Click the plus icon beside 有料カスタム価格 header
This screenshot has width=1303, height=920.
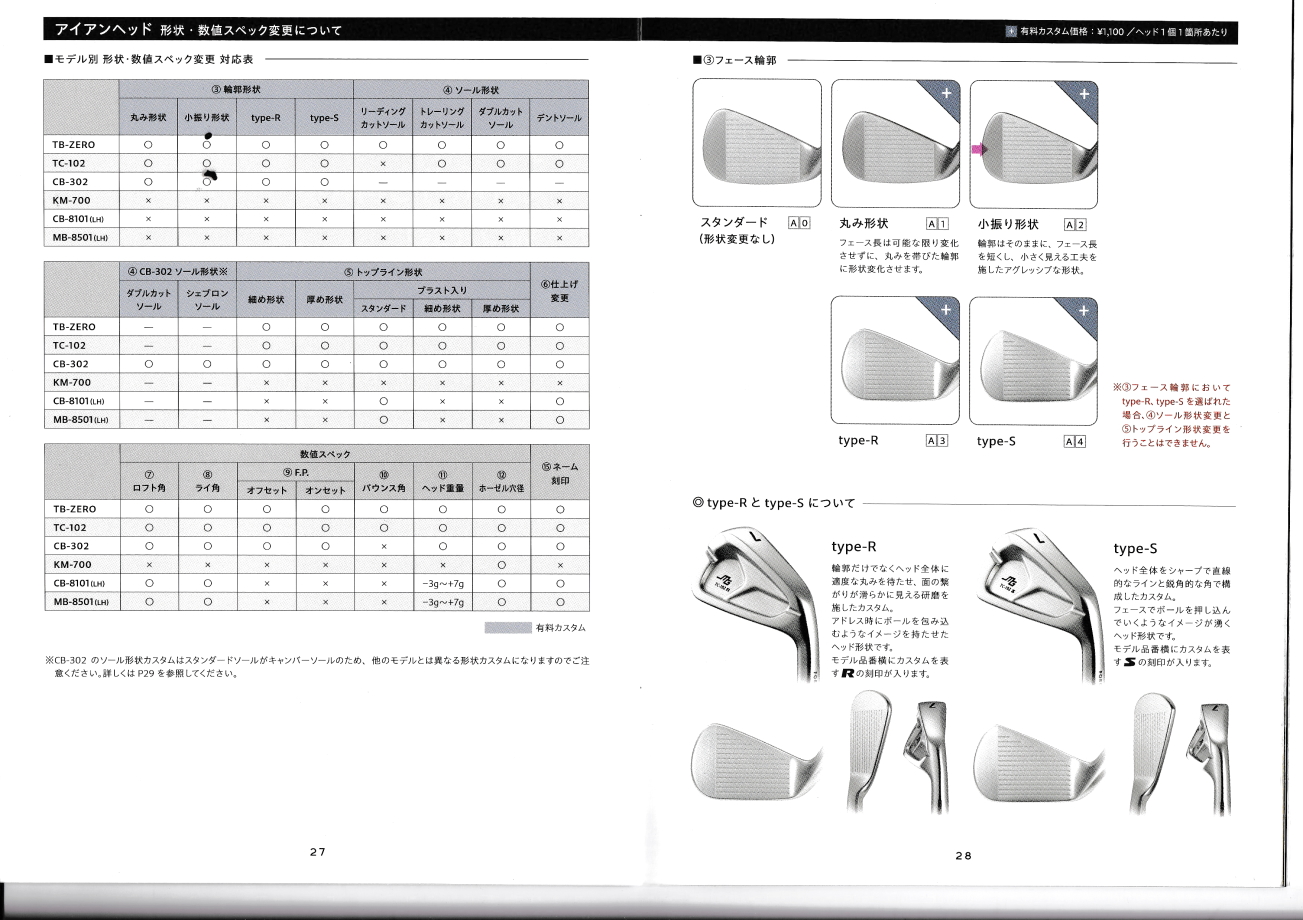pyautogui.click(x=1011, y=33)
